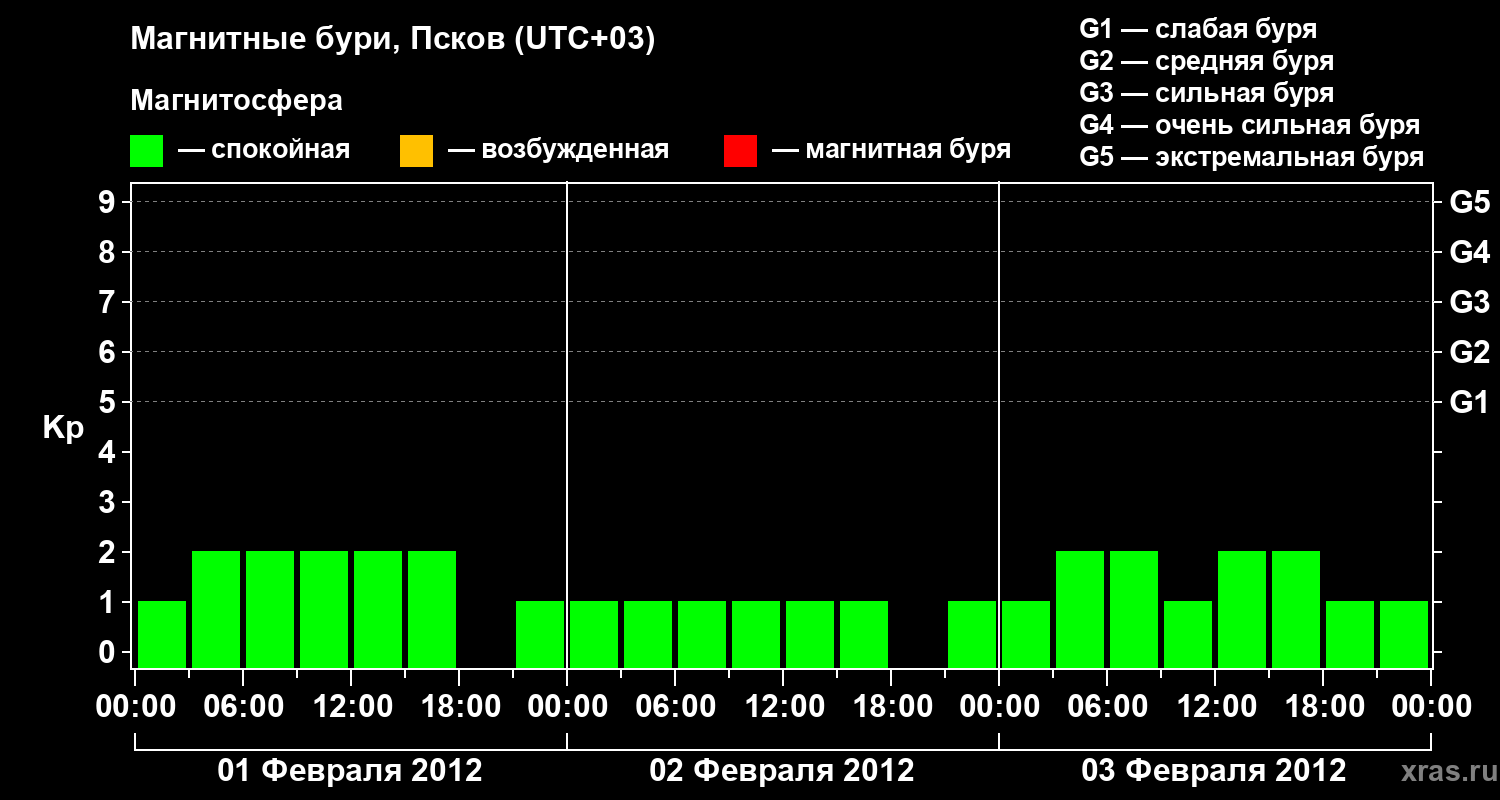Click the 'G2 — средняя буря' legend line
Screen dimensions: 1500x800
(1207, 61)
